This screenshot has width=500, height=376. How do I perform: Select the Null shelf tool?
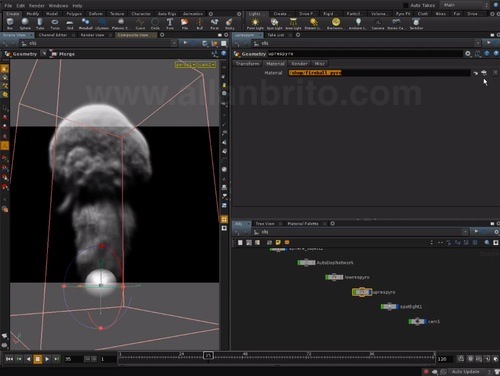tap(199, 23)
